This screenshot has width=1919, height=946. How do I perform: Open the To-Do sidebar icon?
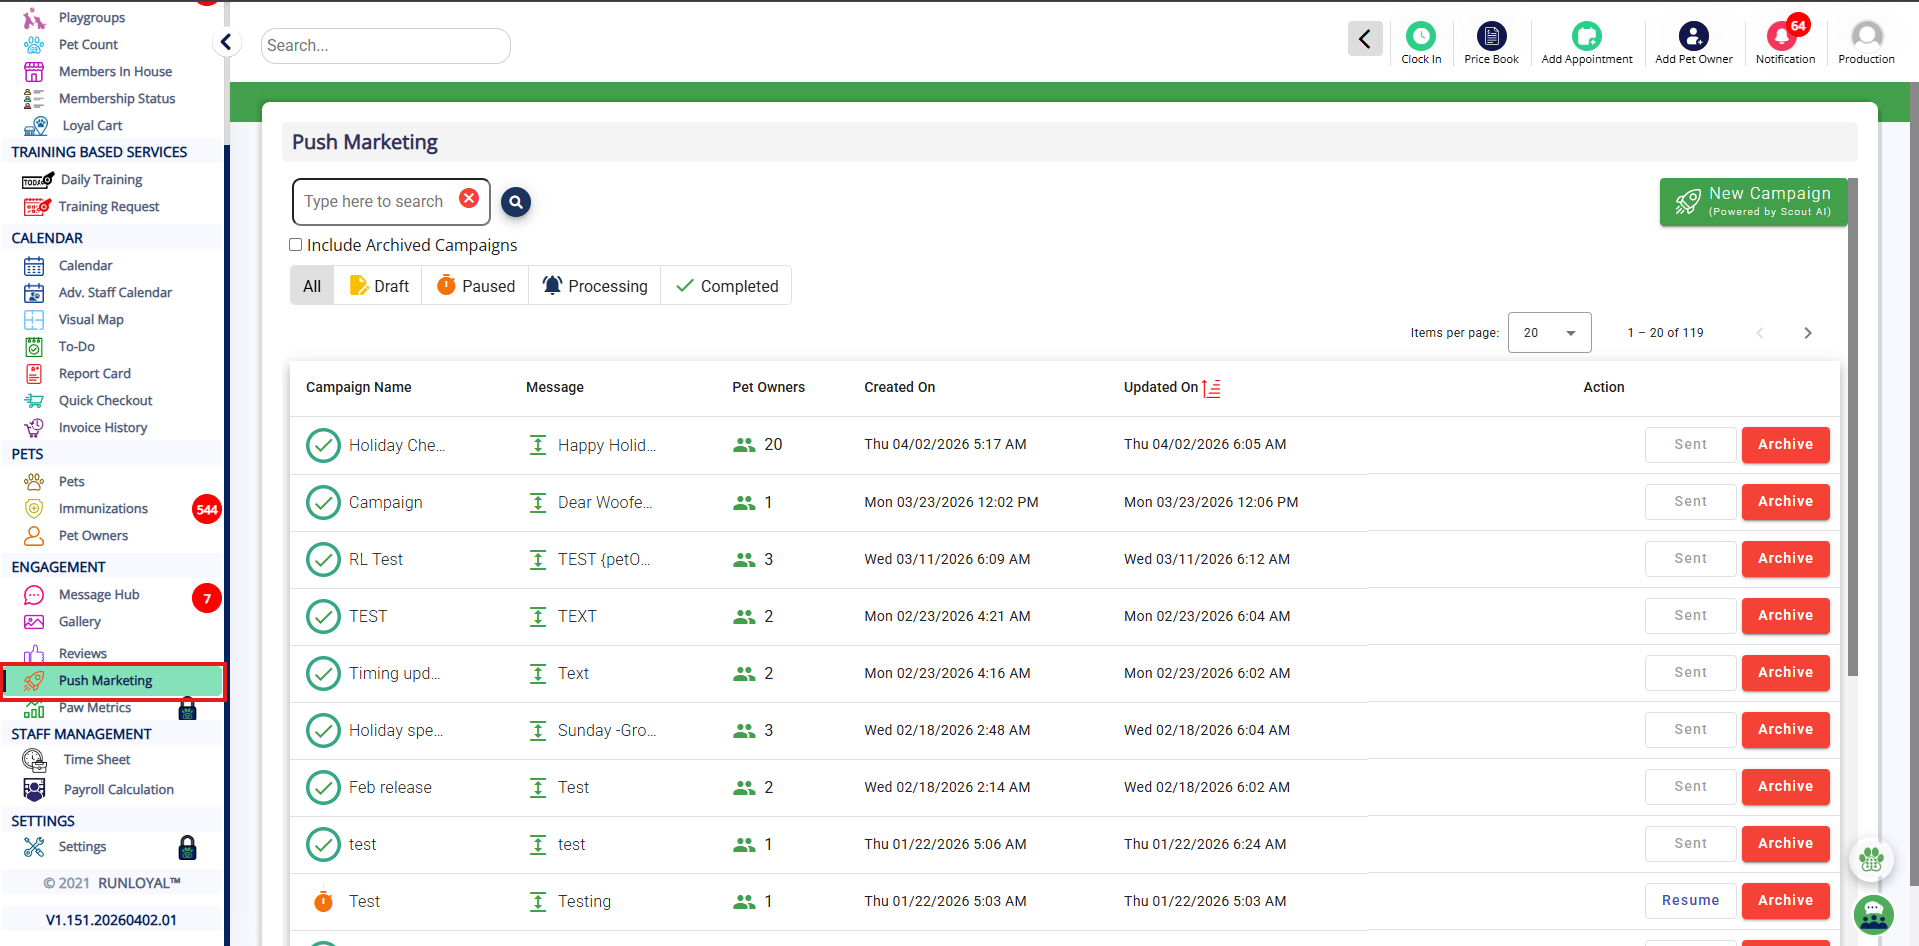(34, 347)
